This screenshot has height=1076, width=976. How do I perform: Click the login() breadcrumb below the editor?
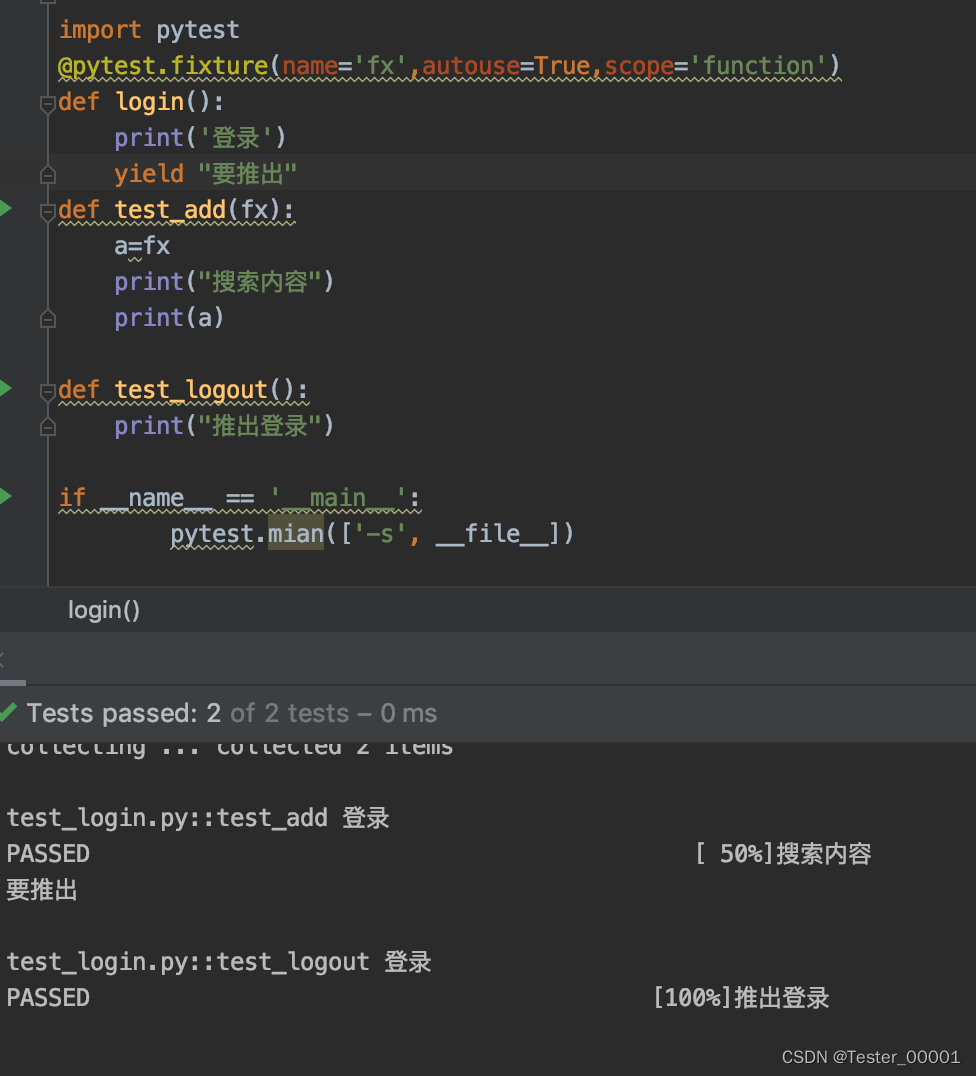104,610
